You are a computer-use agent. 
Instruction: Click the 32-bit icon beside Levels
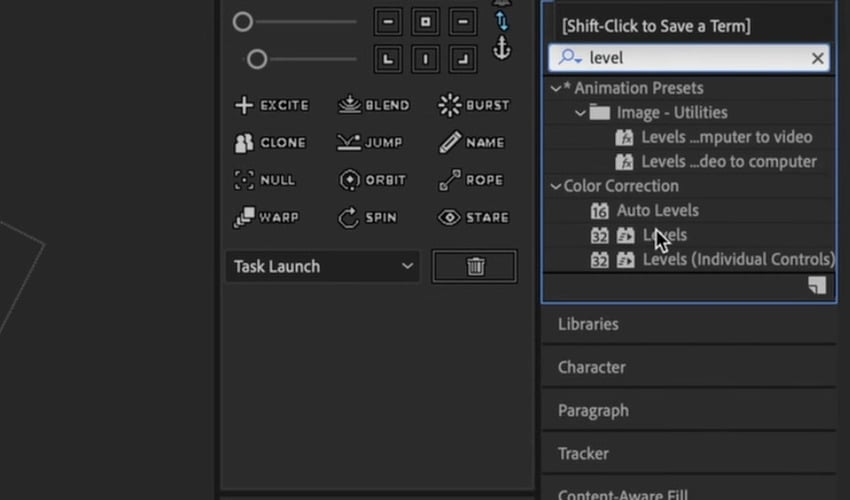pyautogui.click(x=600, y=235)
